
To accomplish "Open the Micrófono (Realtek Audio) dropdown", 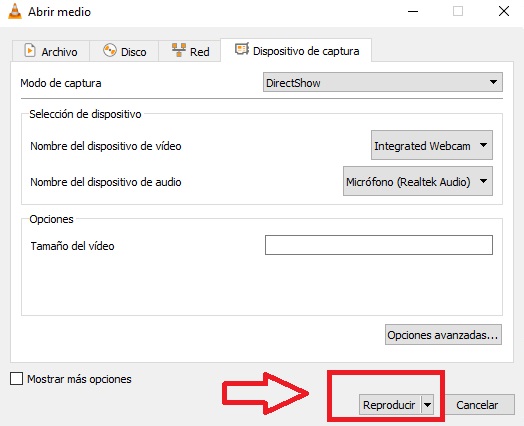I will click(418, 181).
